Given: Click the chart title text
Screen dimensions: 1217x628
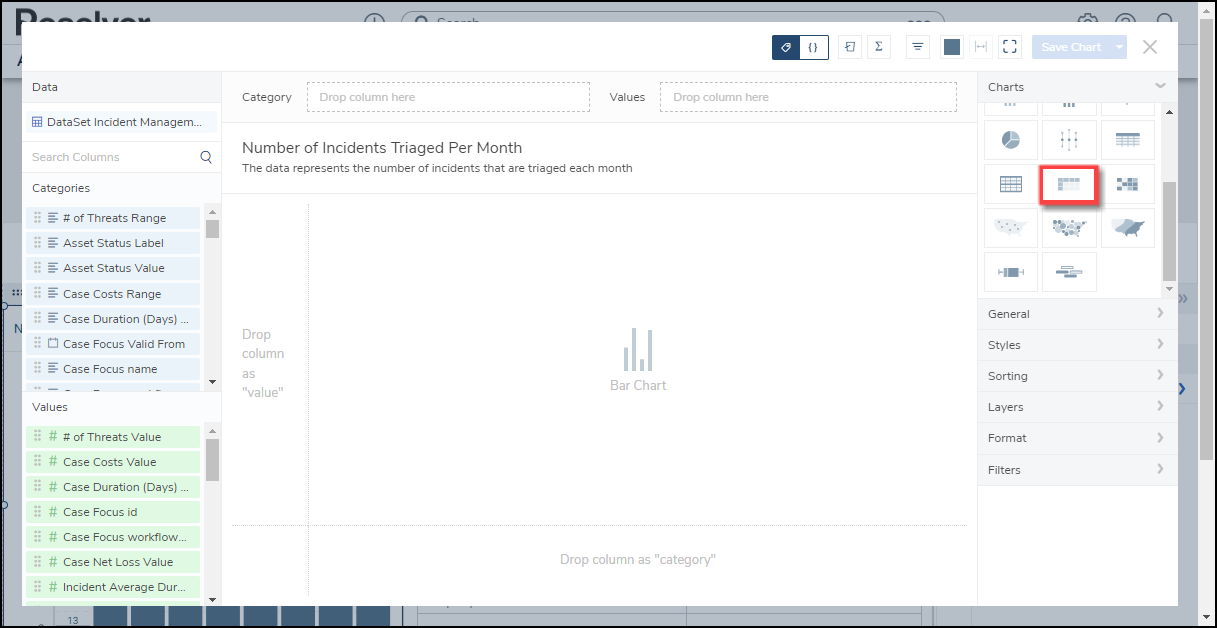Looking at the screenshot, I should tap(382, 148).
